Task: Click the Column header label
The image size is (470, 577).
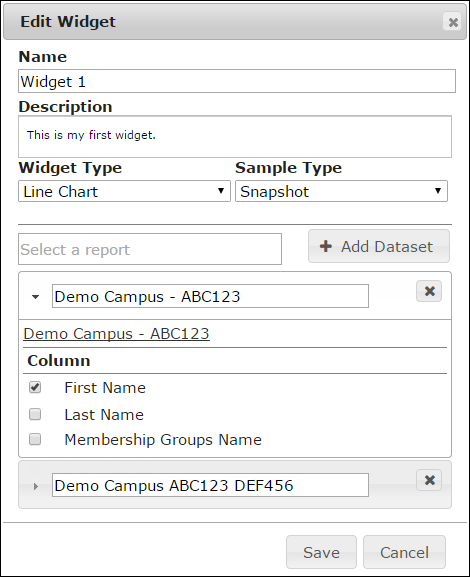Action: coord(59,361)
